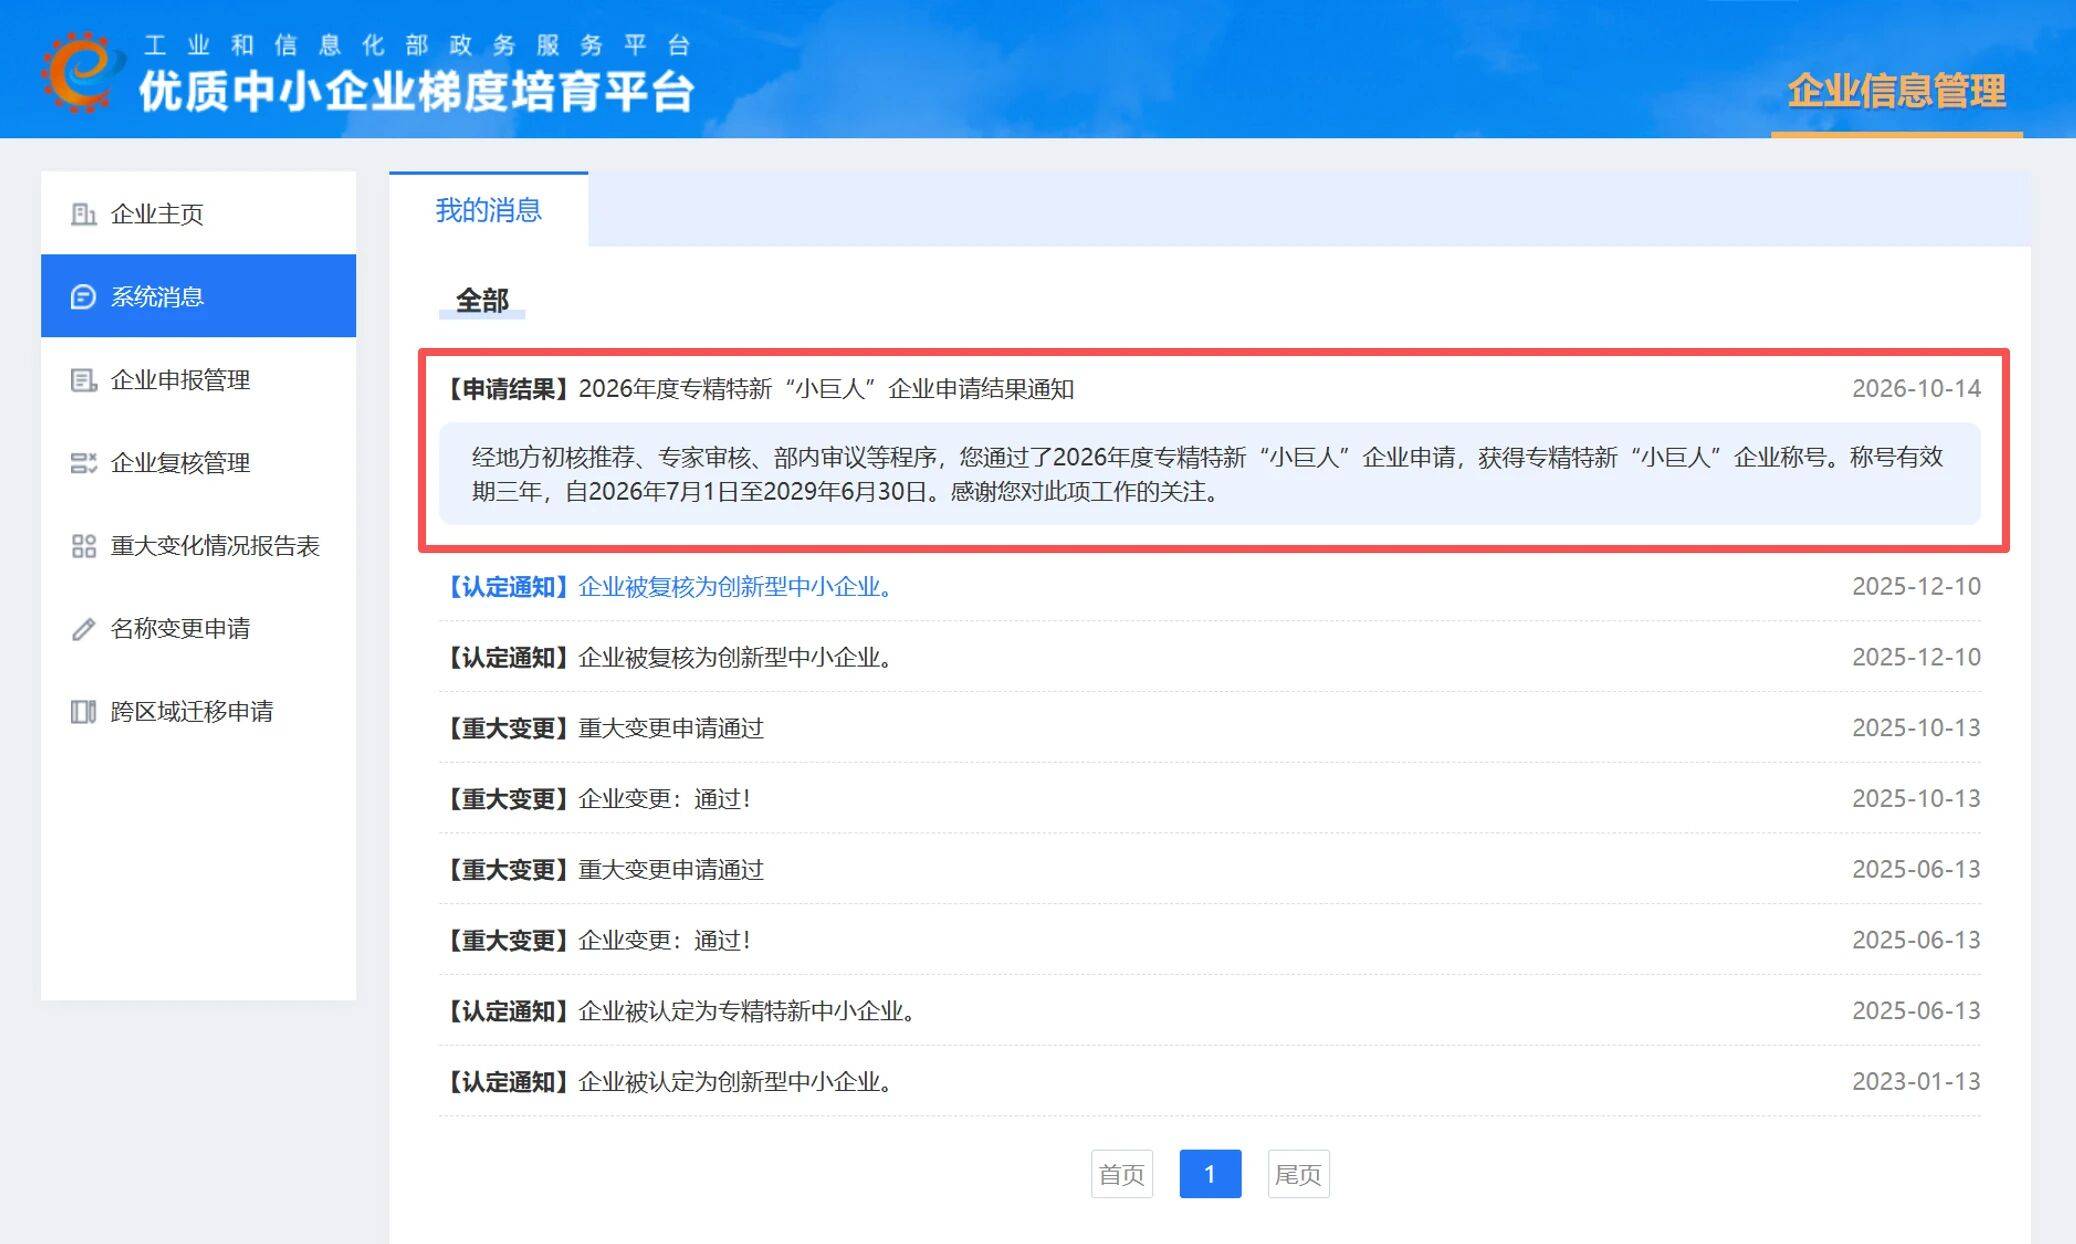Screen dimensions: 2076x1244
Task: Click page 1 pagination button
Action: [1210, 1174]
